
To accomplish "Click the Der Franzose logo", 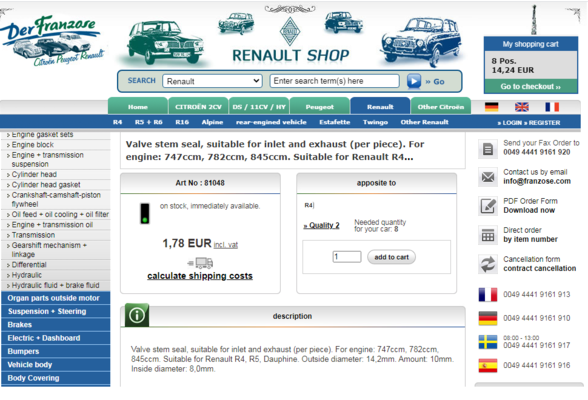I will (52, 40).
